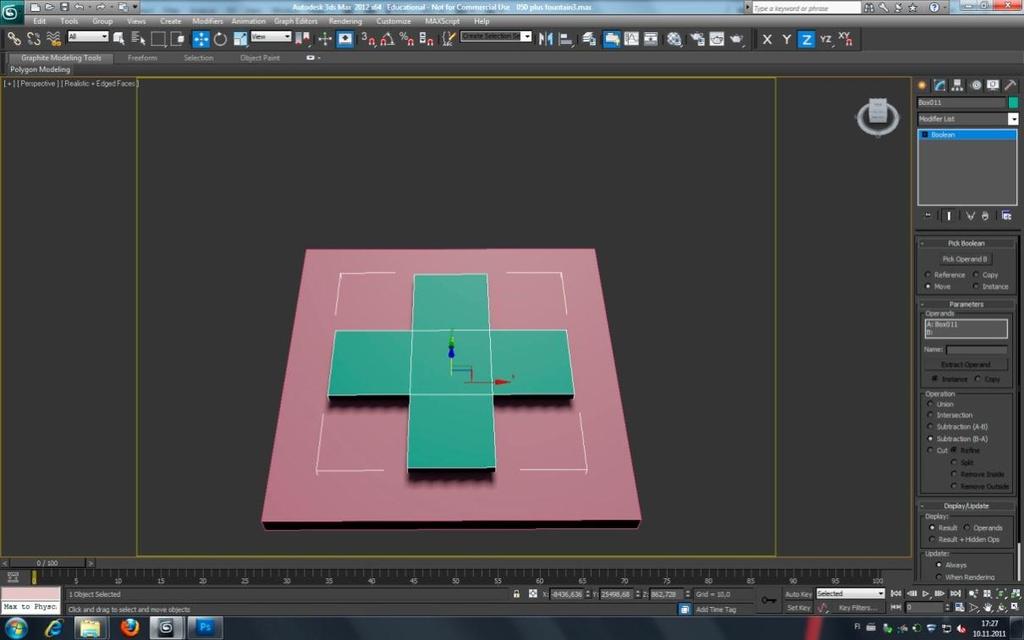Activate the Select and Move tool

[x=200, y=39]
